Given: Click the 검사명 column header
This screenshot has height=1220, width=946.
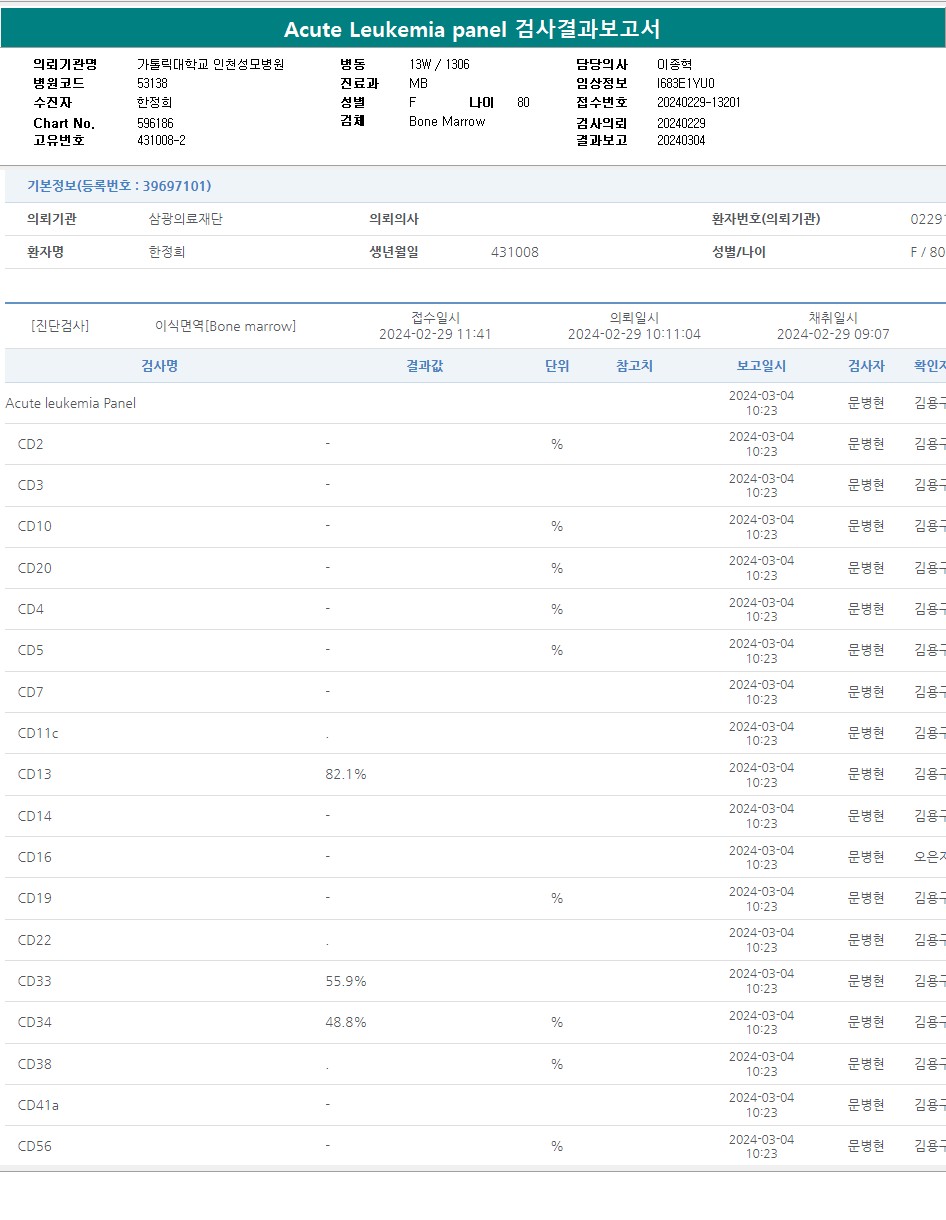Looking at the screenshot, I should pos(159,366).
